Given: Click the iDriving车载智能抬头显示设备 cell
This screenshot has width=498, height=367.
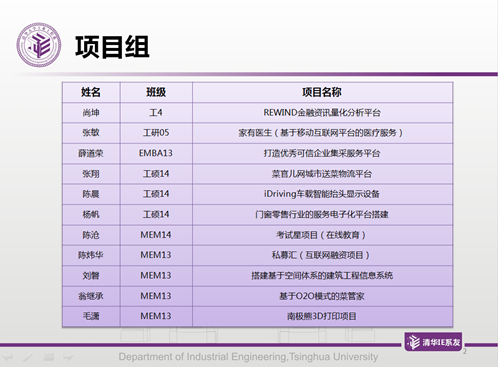Looking at the screenshot, I should (322, 194).
